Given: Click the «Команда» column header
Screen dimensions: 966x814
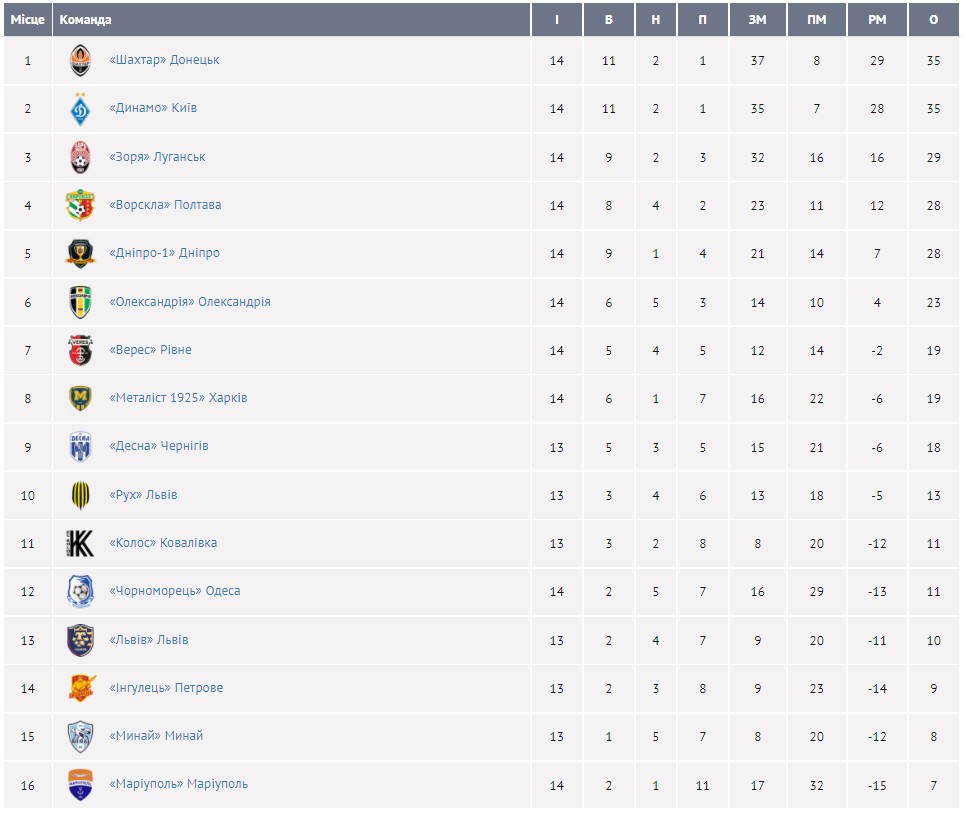Looking at the screenshot, I should coord(86,20).
